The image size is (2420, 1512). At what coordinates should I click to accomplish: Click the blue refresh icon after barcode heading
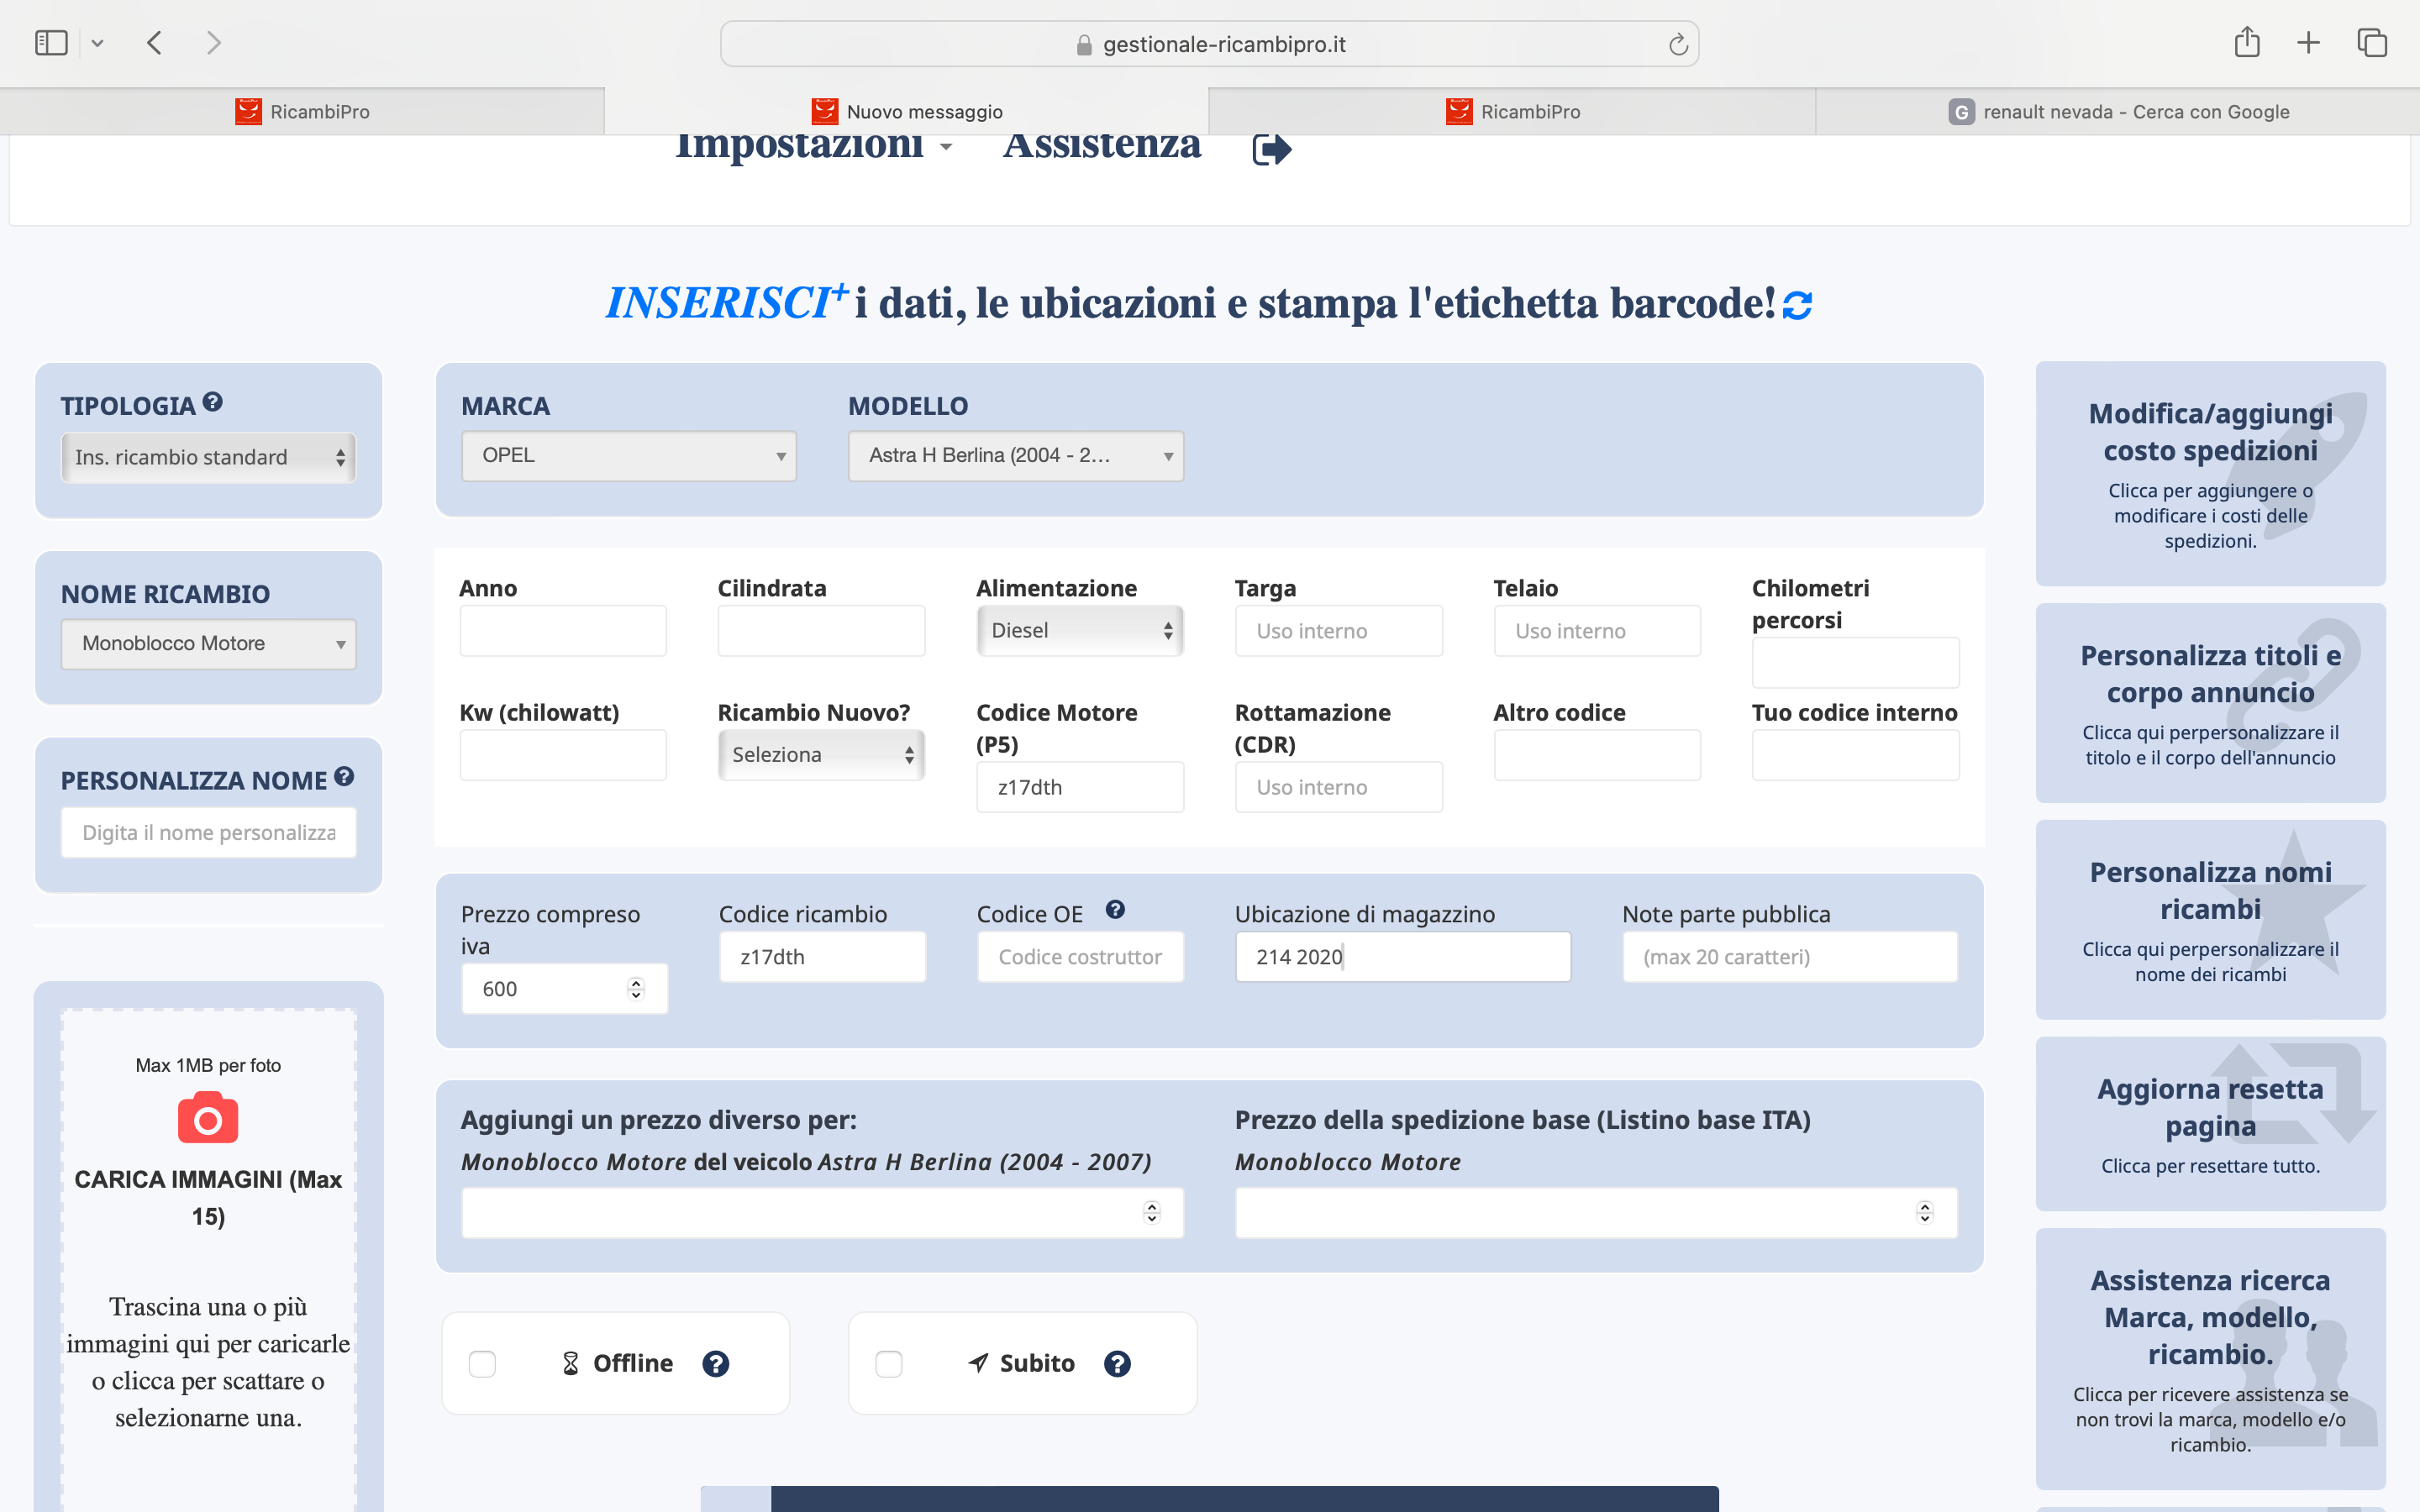[1797, 305]
